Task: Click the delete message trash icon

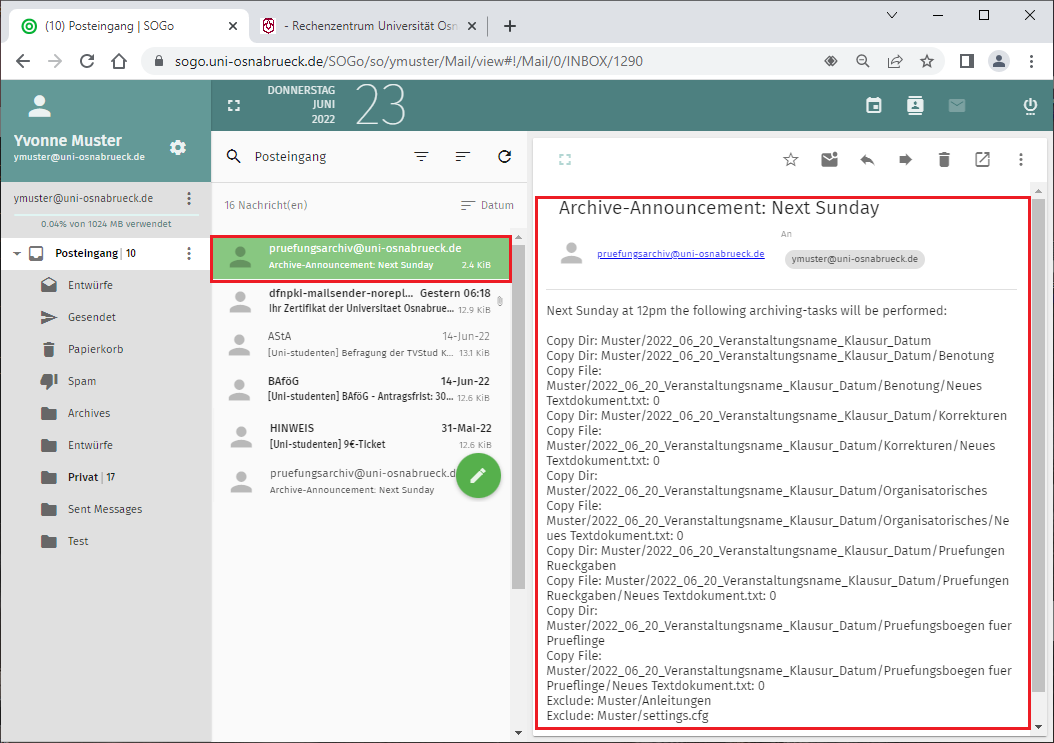Action: point(944,159)
